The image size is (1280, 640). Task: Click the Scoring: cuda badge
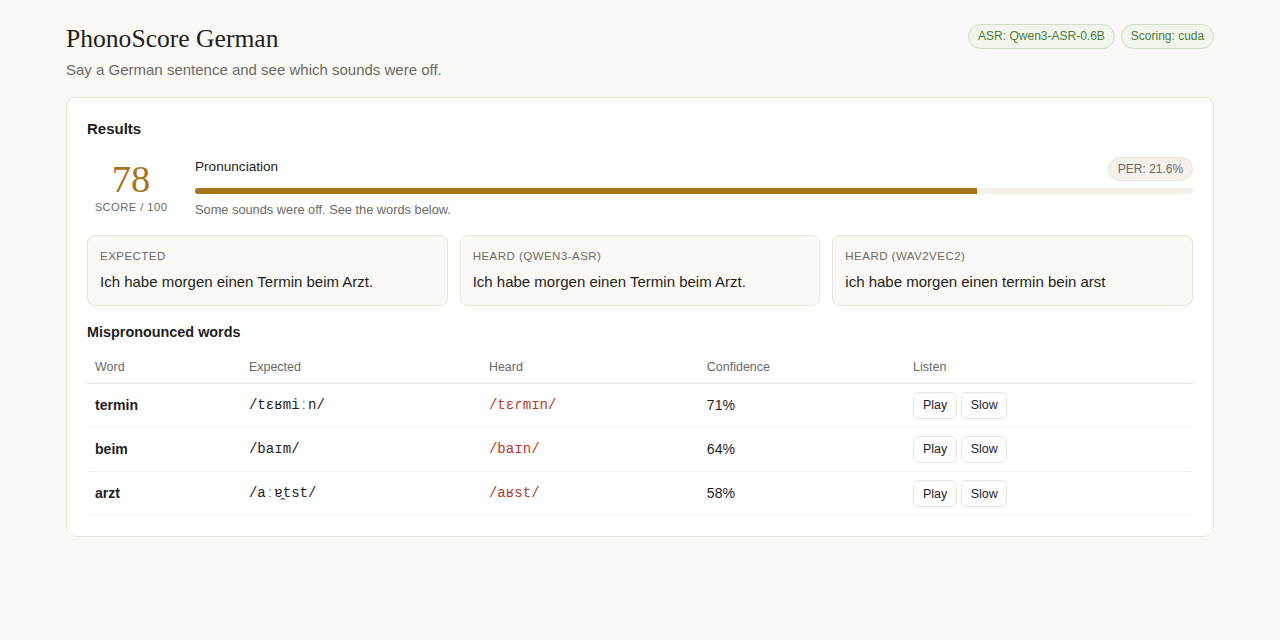point(1167,36)
